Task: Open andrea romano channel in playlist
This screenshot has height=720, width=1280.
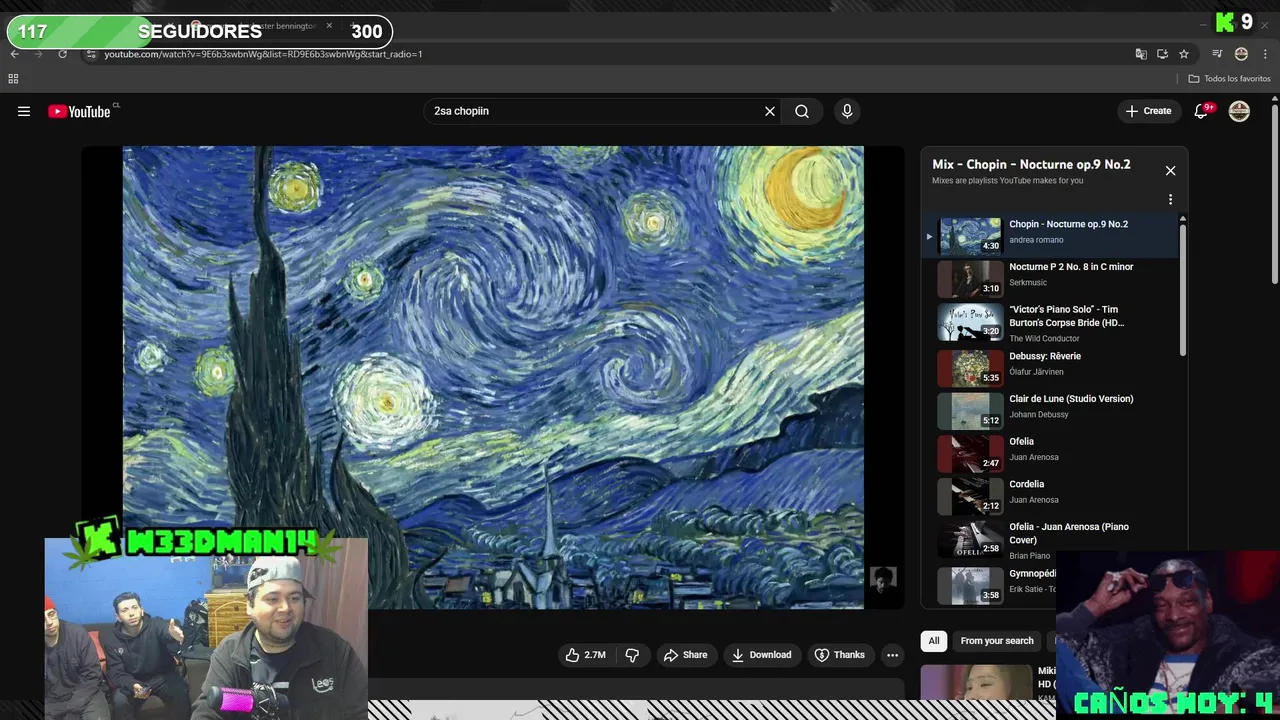Action: click(1036, 240)
